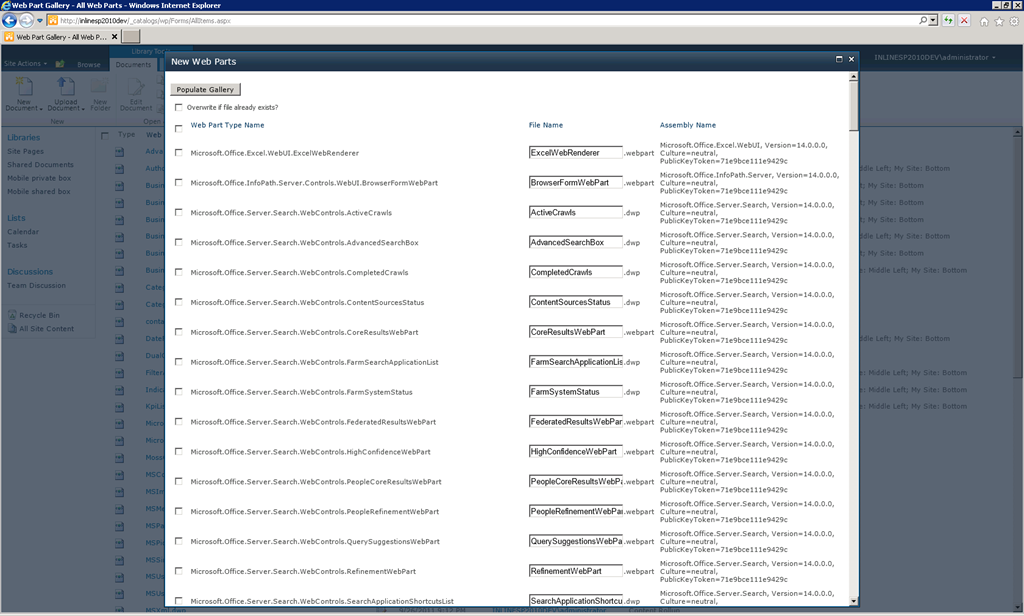Open the Shared Documents library link
The height and width of the screenshot is (616, 1024).
40,165
